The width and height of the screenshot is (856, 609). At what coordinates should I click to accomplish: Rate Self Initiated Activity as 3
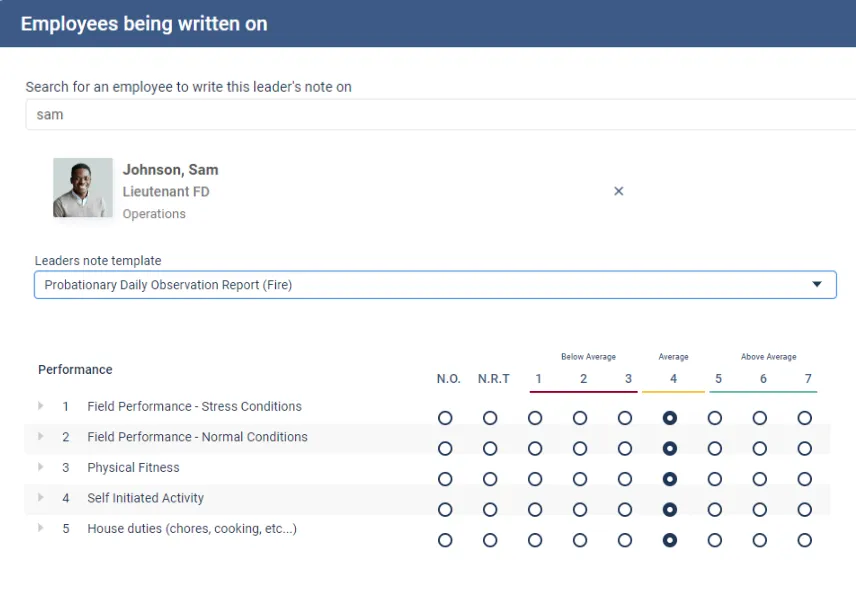pos(625,510)
